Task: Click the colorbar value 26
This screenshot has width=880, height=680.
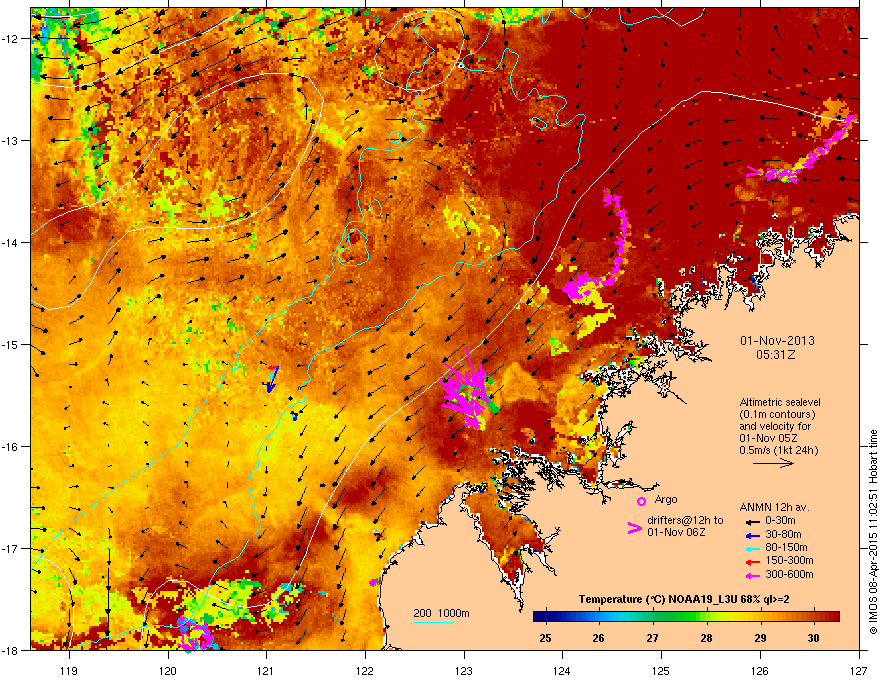Action: coord(599,638)
